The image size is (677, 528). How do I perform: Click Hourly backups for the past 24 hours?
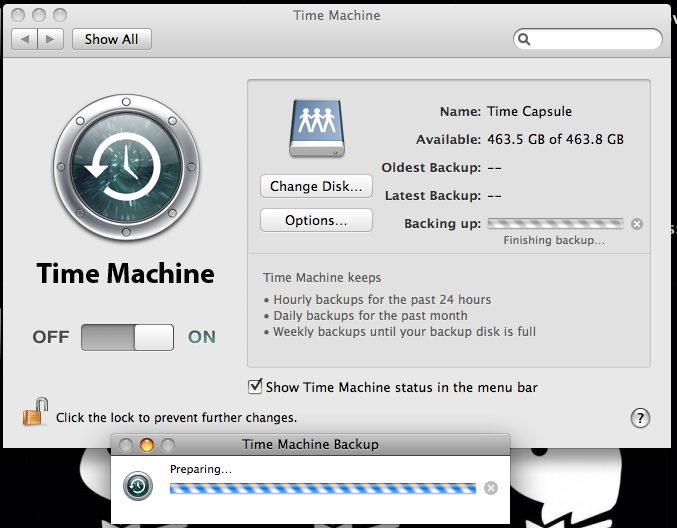point(382,300)
